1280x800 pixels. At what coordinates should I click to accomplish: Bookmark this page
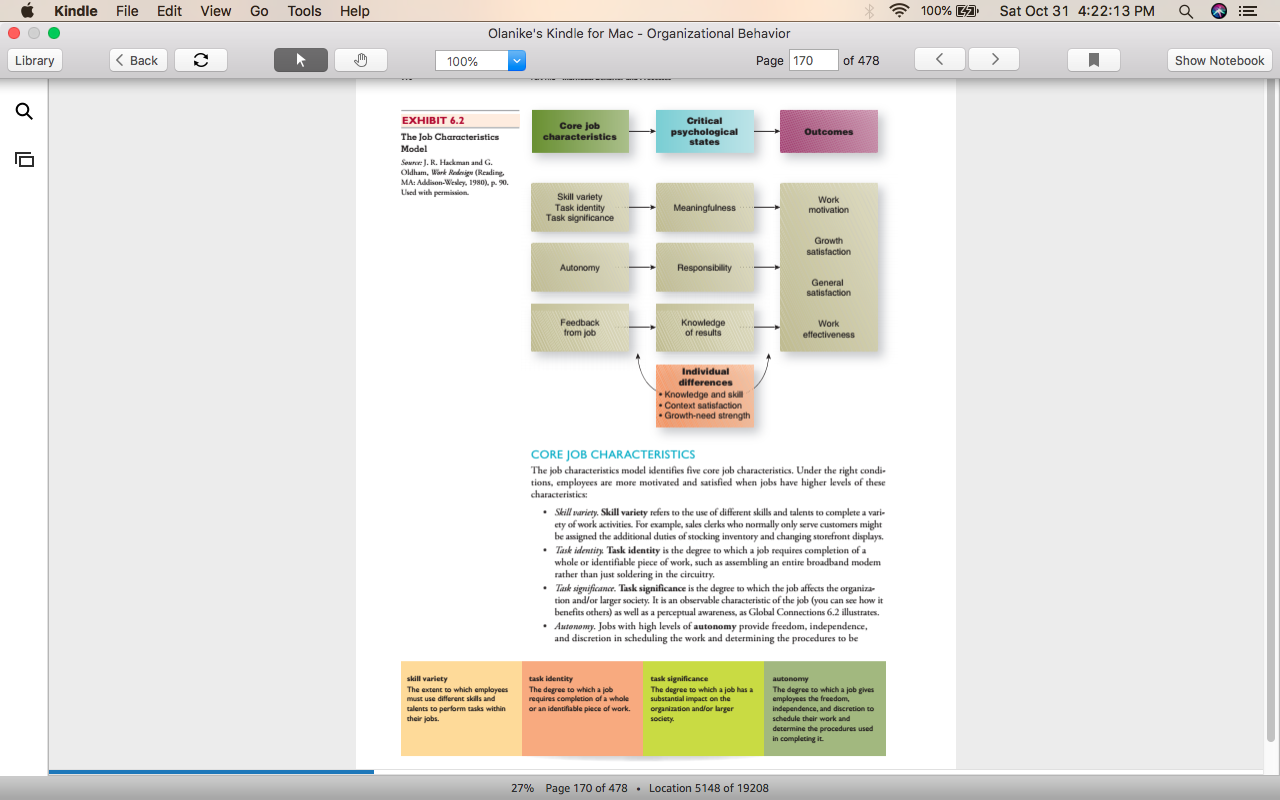click(x=1094, y=60)
